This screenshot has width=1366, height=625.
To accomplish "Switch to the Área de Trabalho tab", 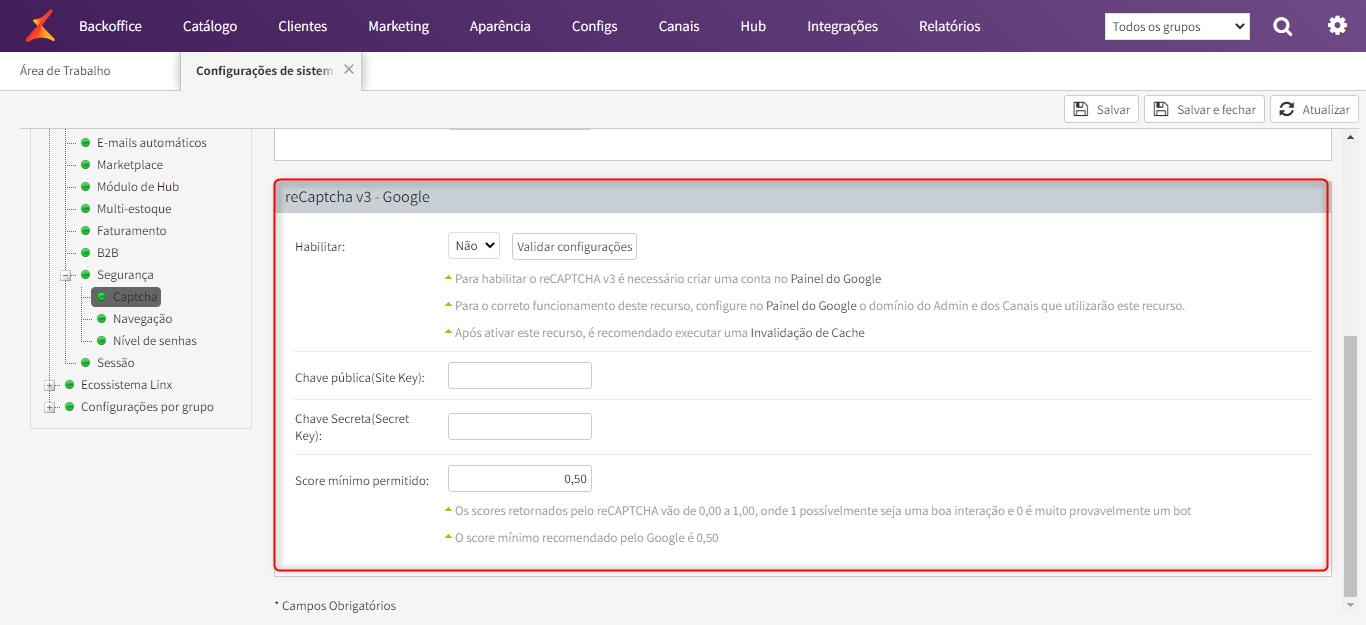I will (65, 71).
